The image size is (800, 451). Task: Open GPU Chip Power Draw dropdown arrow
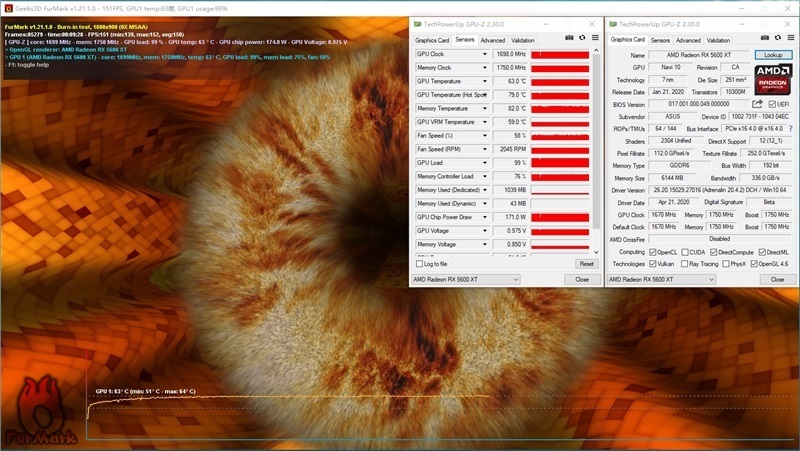click(485, 217)
